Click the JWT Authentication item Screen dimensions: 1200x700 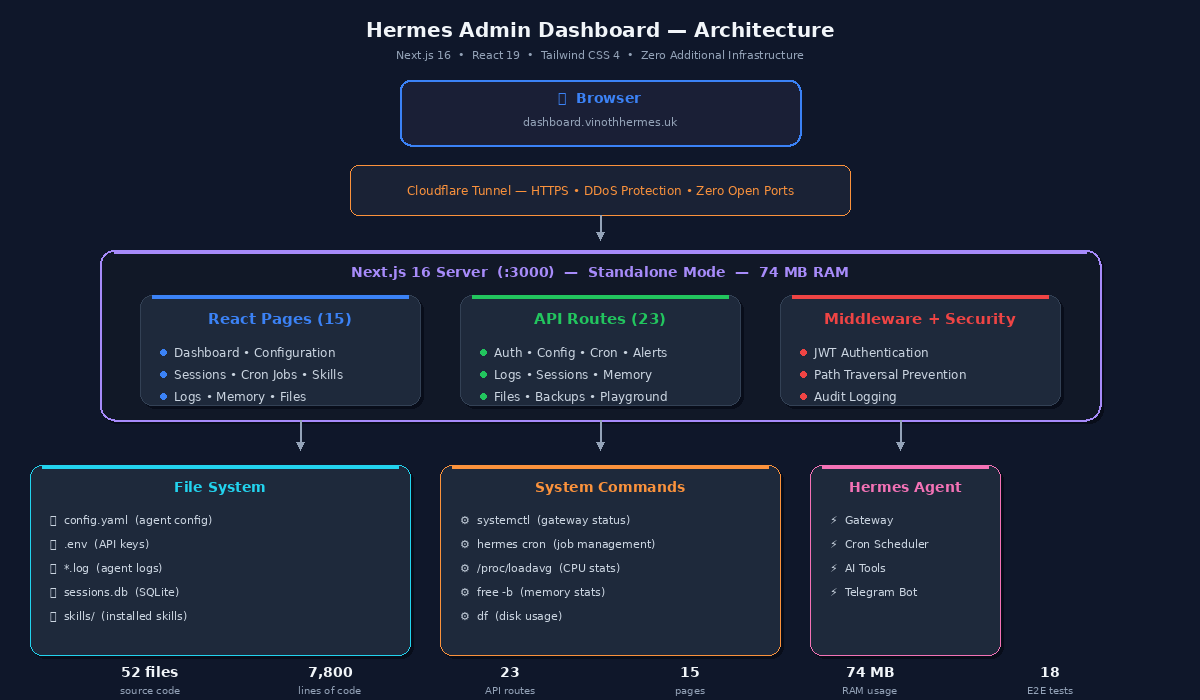[x=871, y=353]
